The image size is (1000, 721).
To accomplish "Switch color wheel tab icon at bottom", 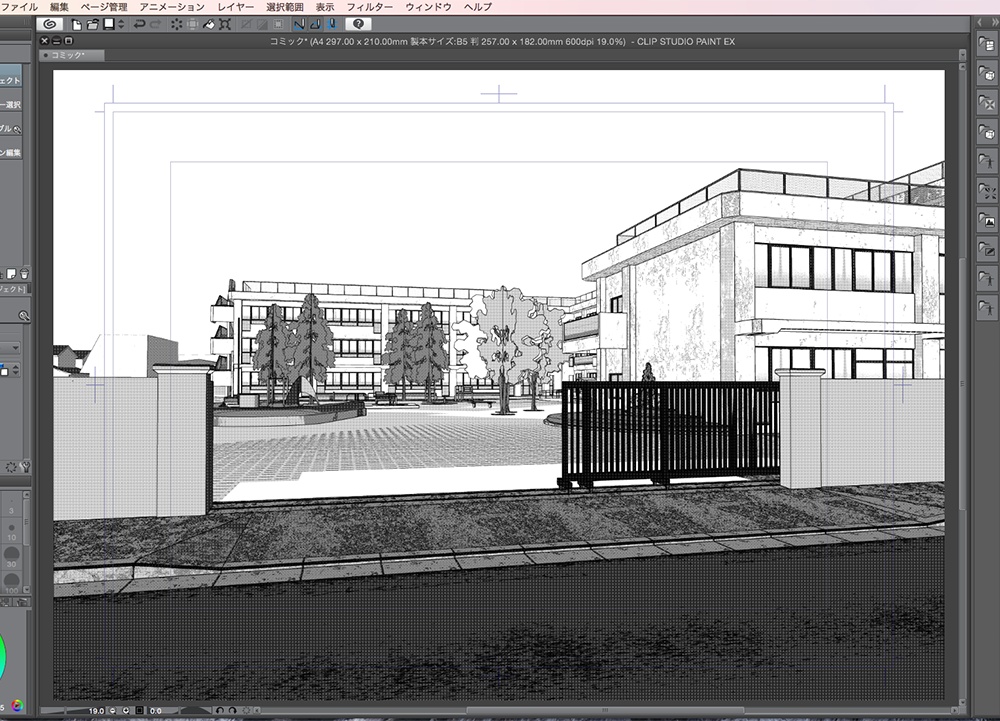I will click(17, 705).
